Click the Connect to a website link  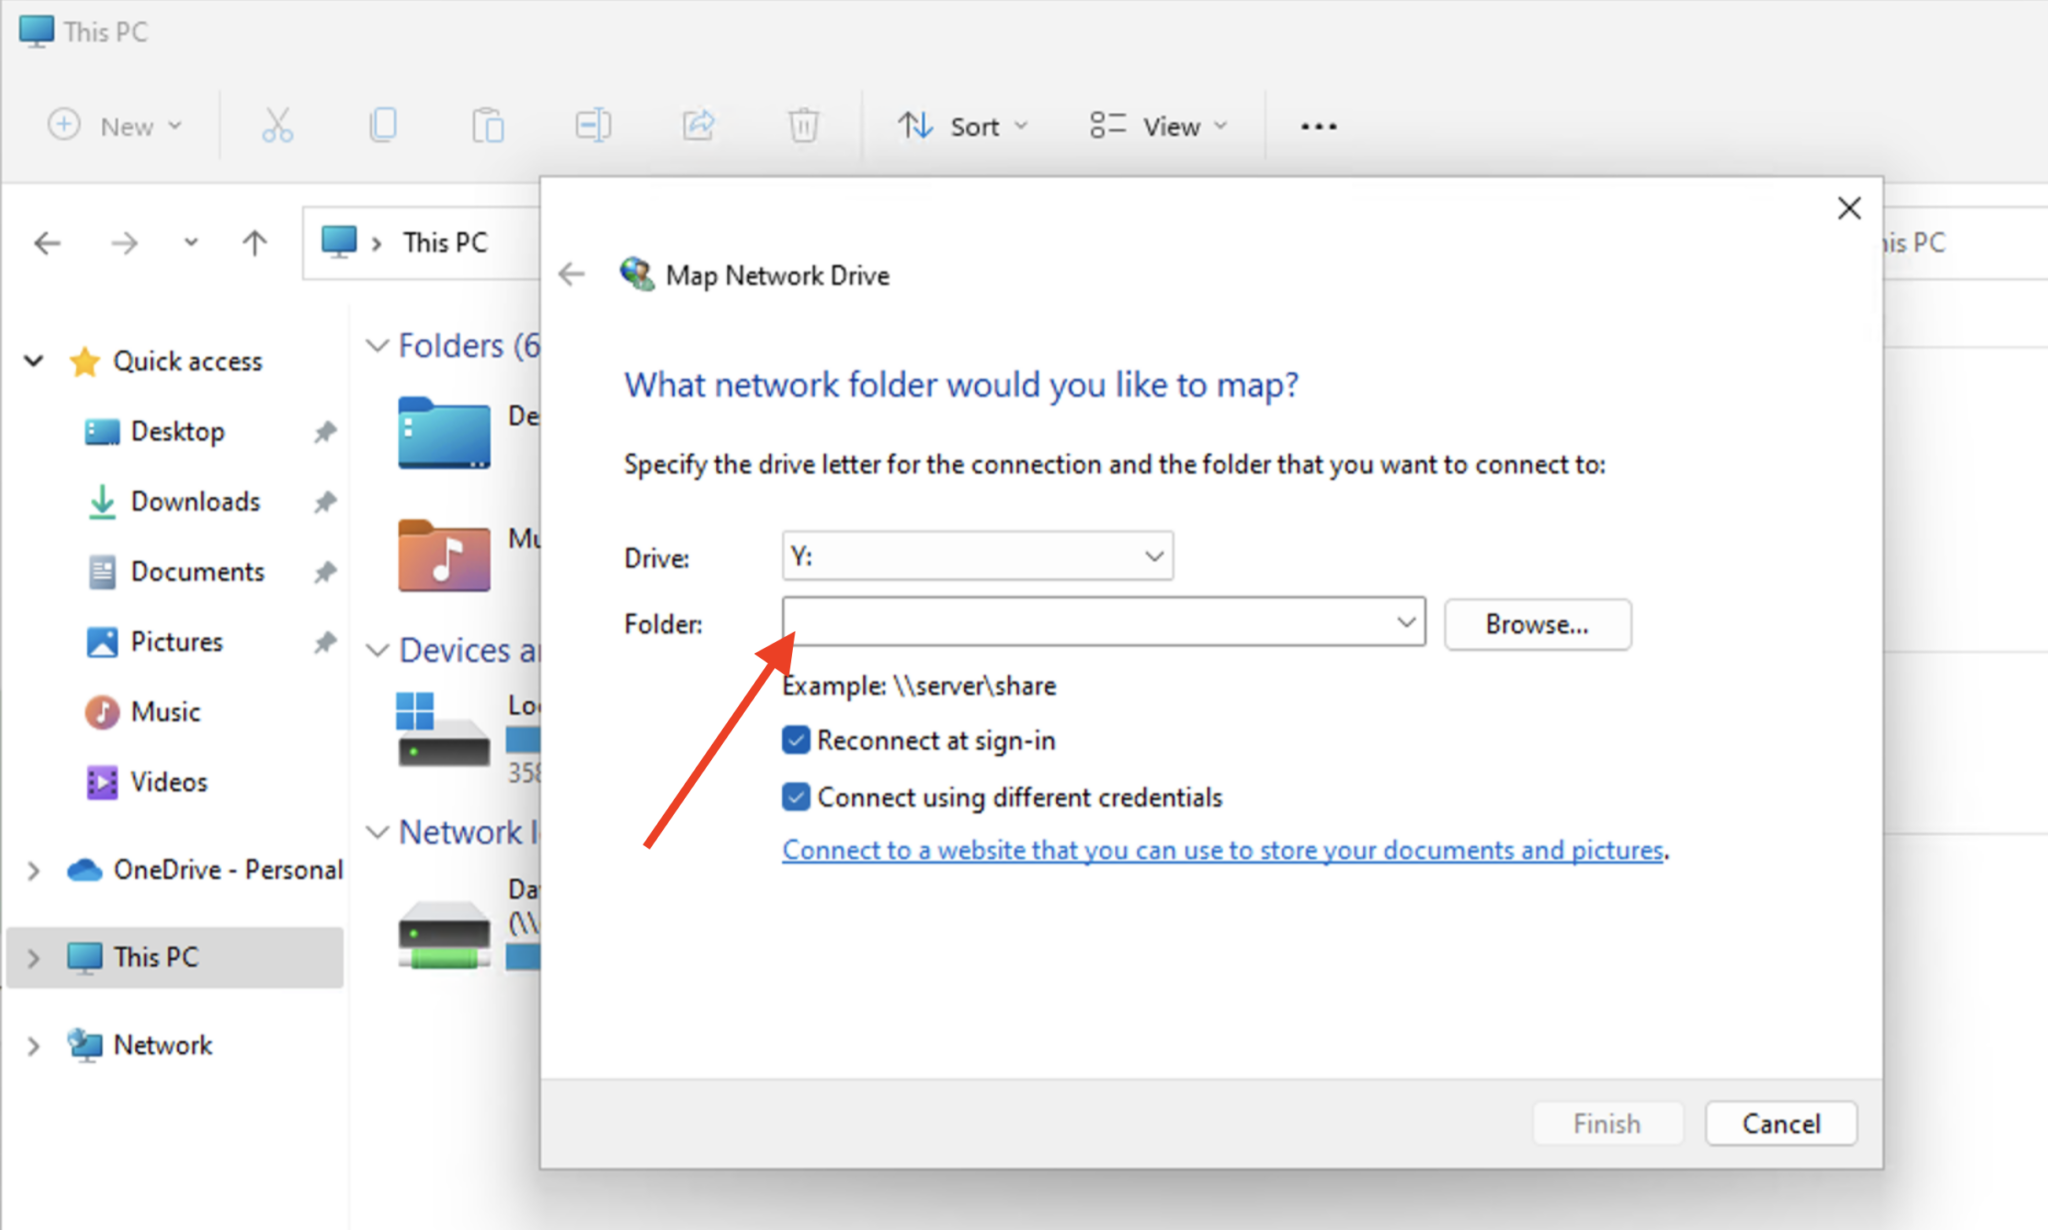[x=1222, y=850]
